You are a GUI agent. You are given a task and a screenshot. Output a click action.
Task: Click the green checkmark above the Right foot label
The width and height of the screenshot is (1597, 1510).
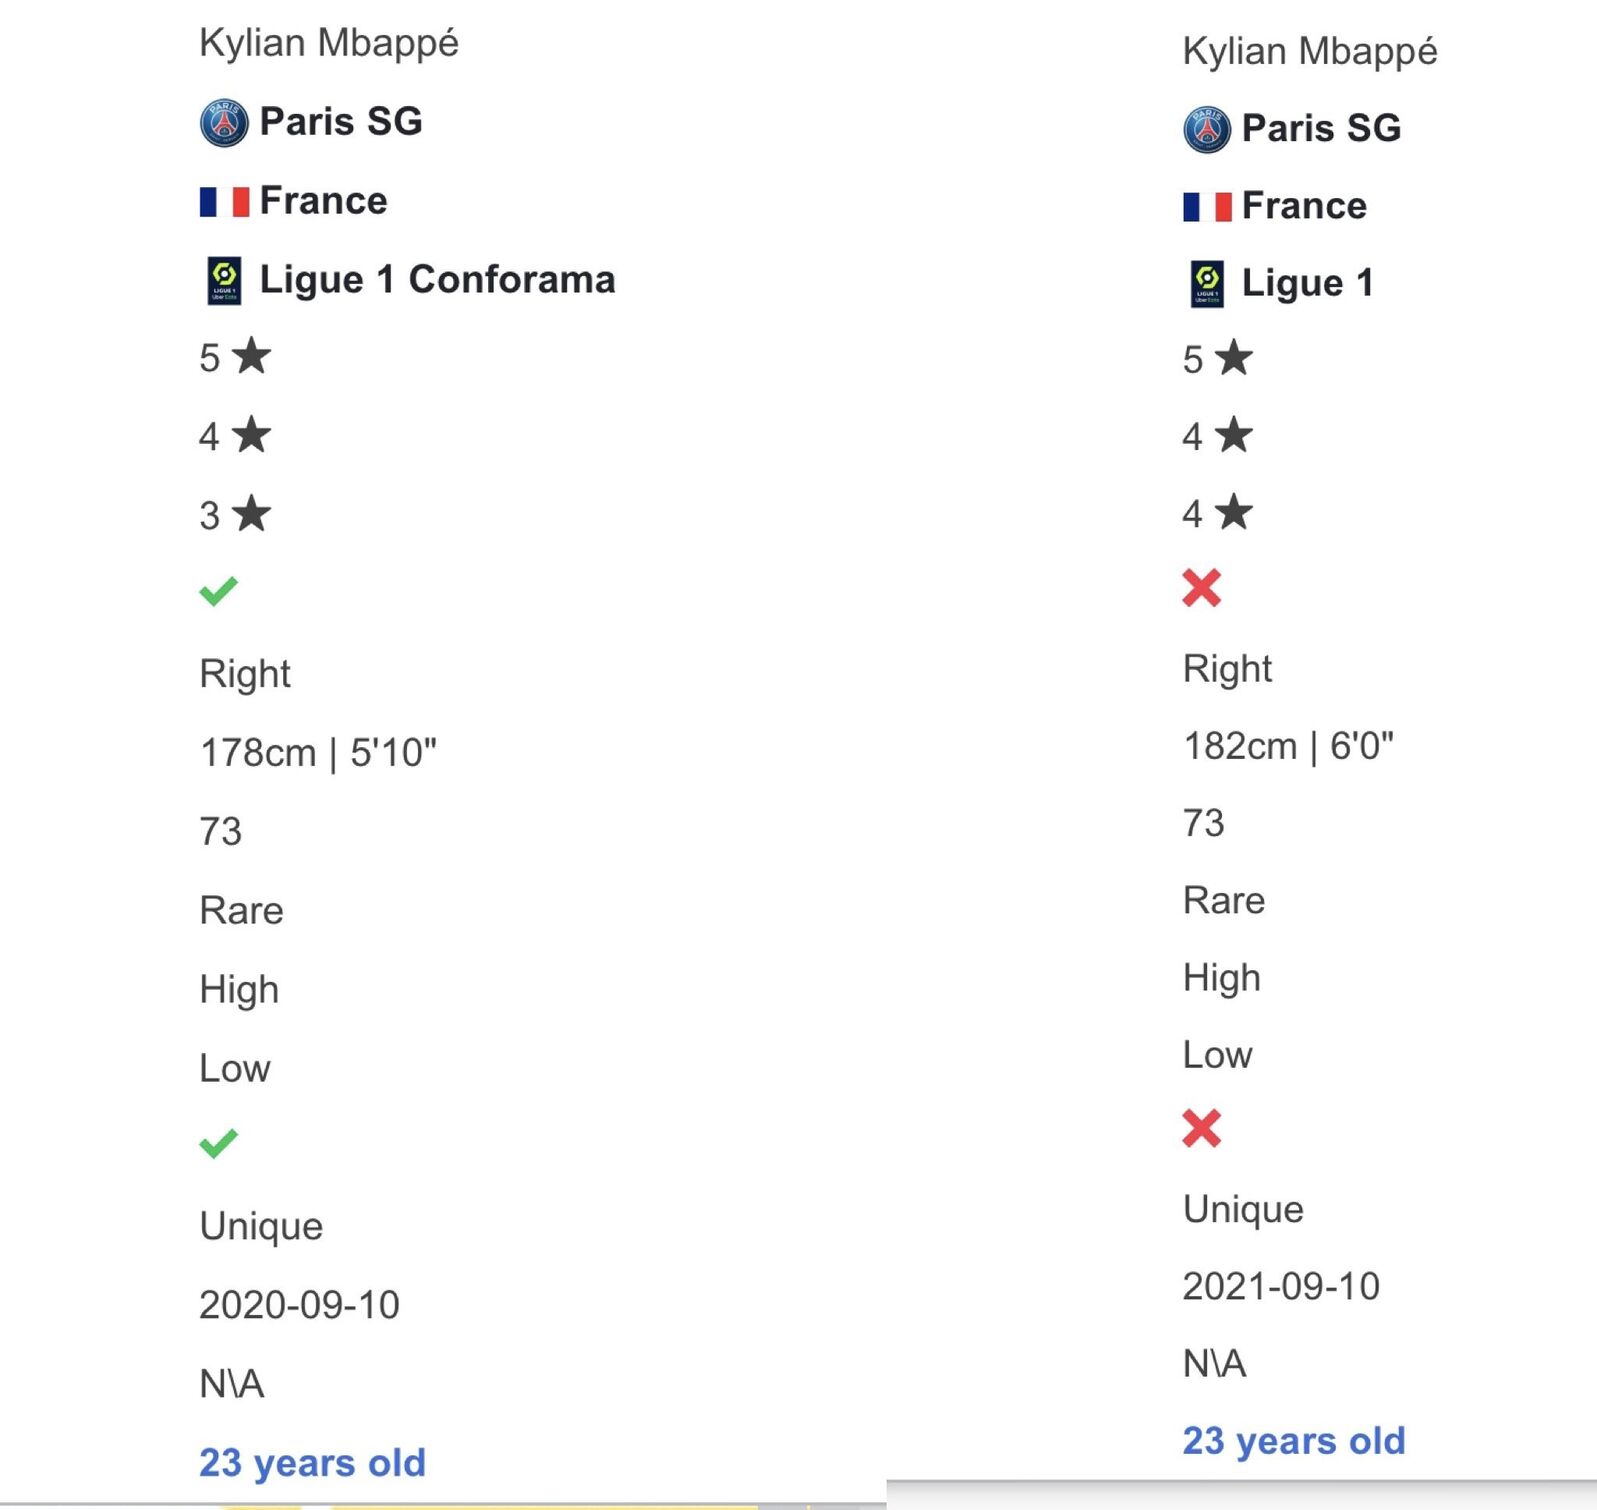coord(218,591)
